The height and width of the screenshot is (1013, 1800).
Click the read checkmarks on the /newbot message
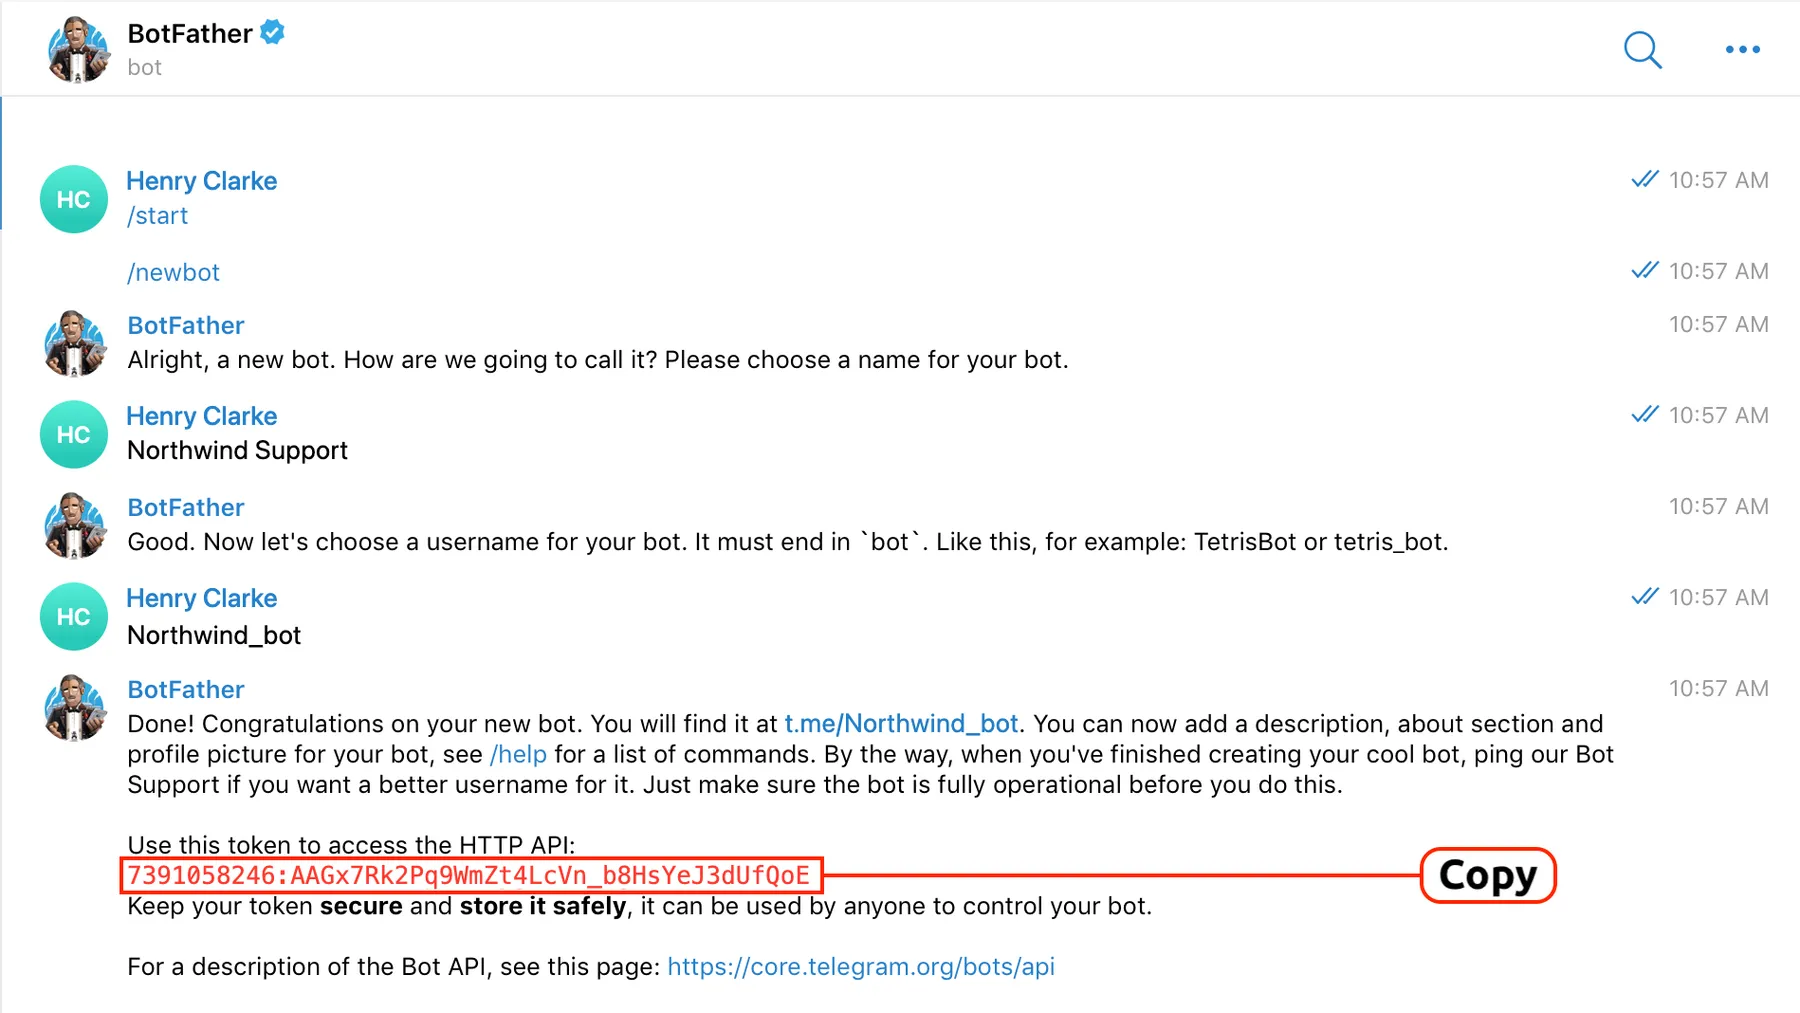point(1644,270)
